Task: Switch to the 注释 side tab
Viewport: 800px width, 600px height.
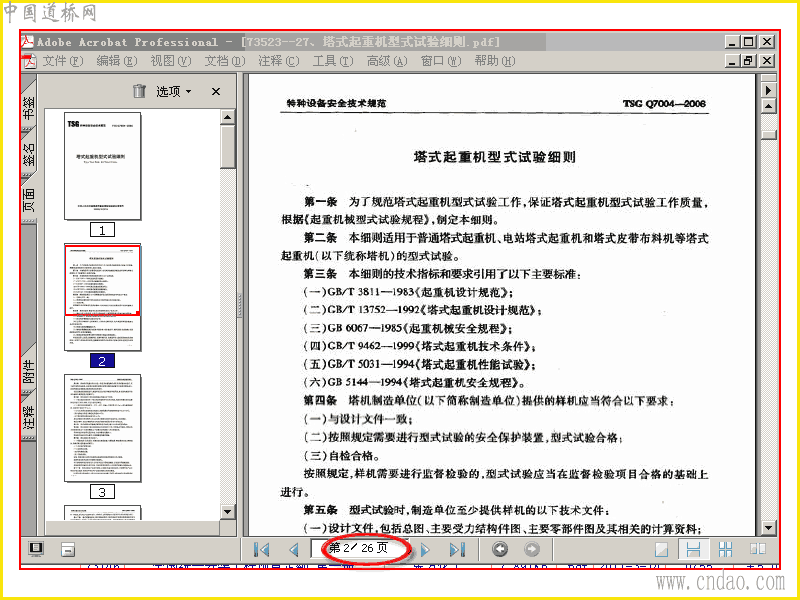Action: [x=29, y=416]
